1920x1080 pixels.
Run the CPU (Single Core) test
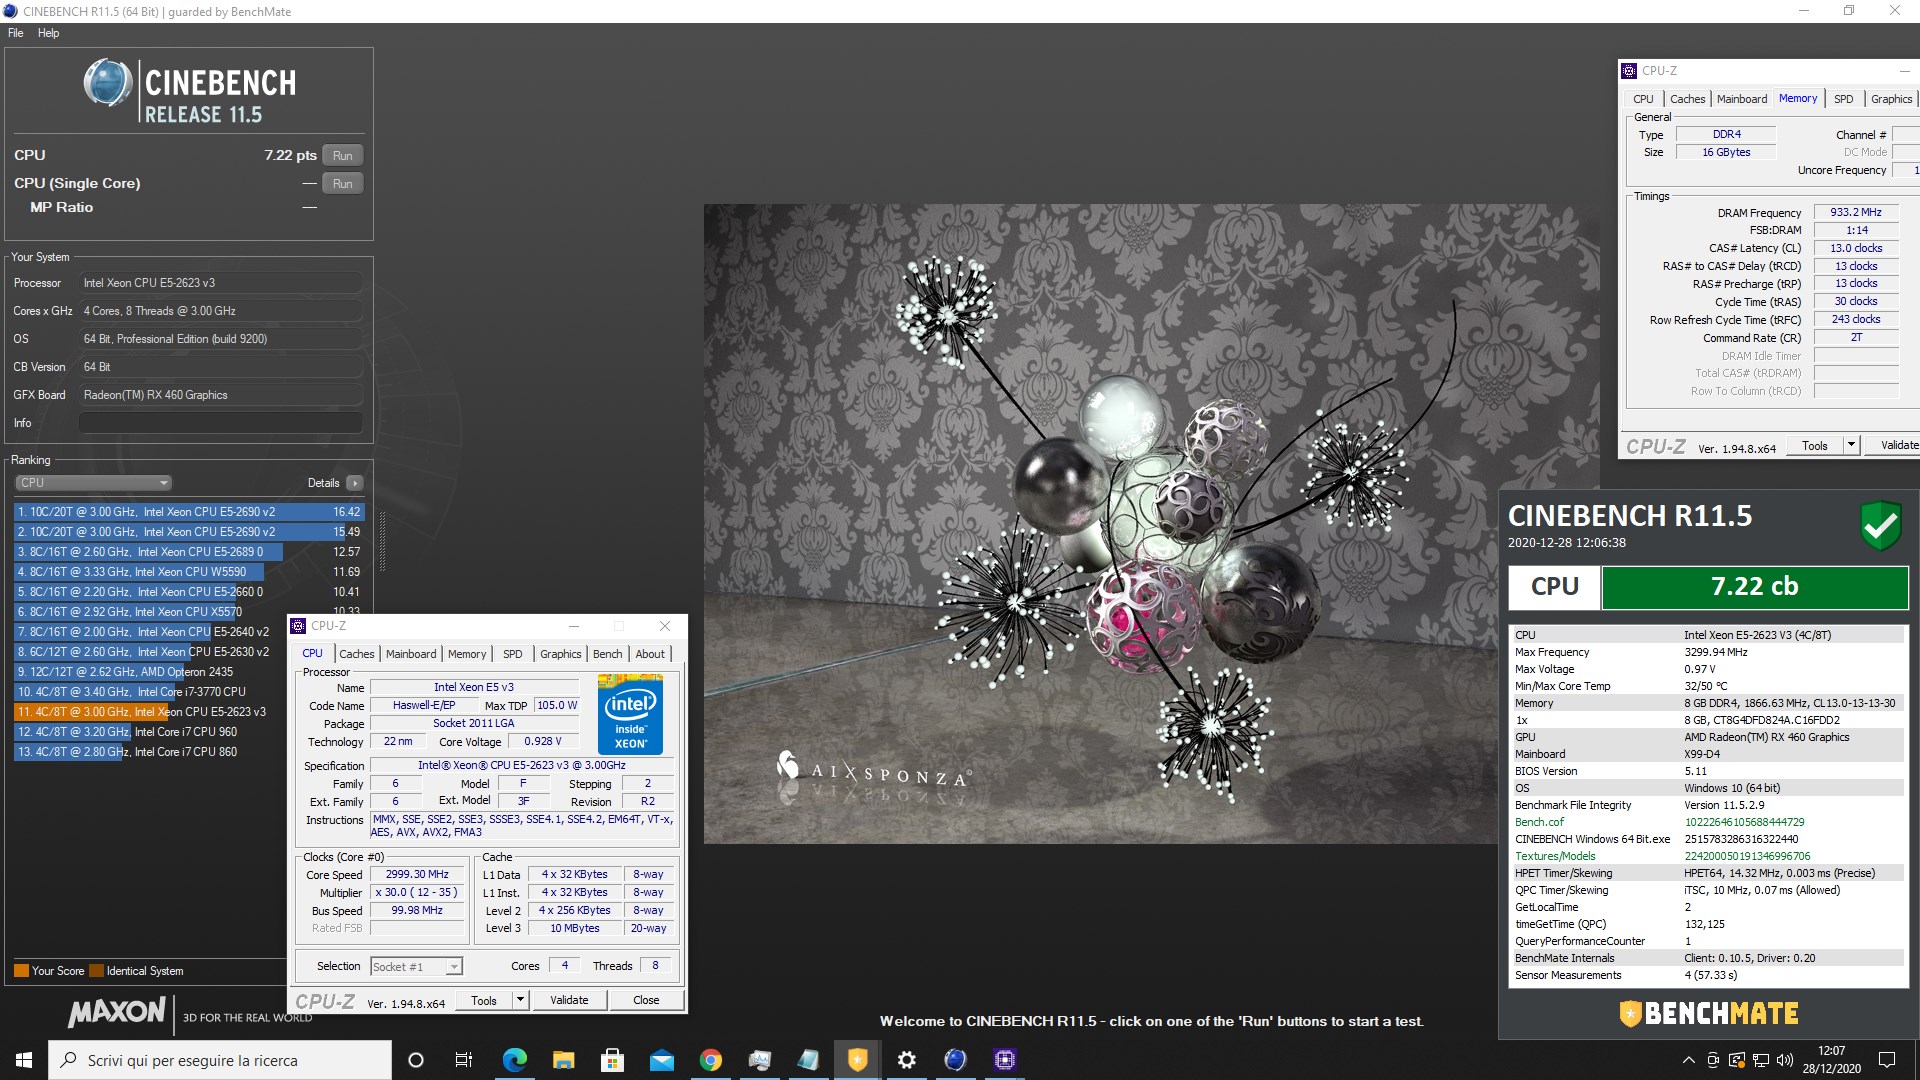click(x=342, y=184)
